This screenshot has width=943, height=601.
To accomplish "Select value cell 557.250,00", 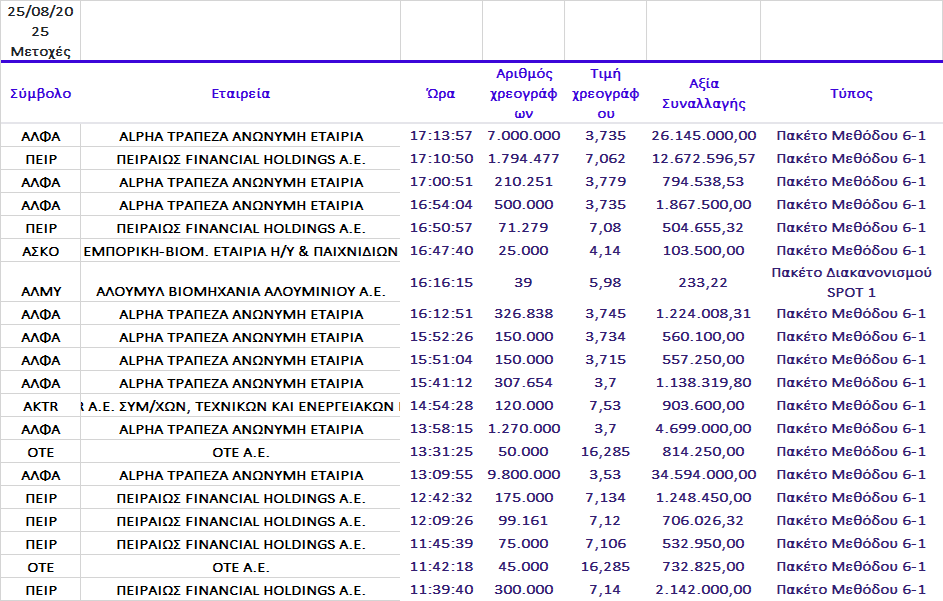I will coord(703,360).
